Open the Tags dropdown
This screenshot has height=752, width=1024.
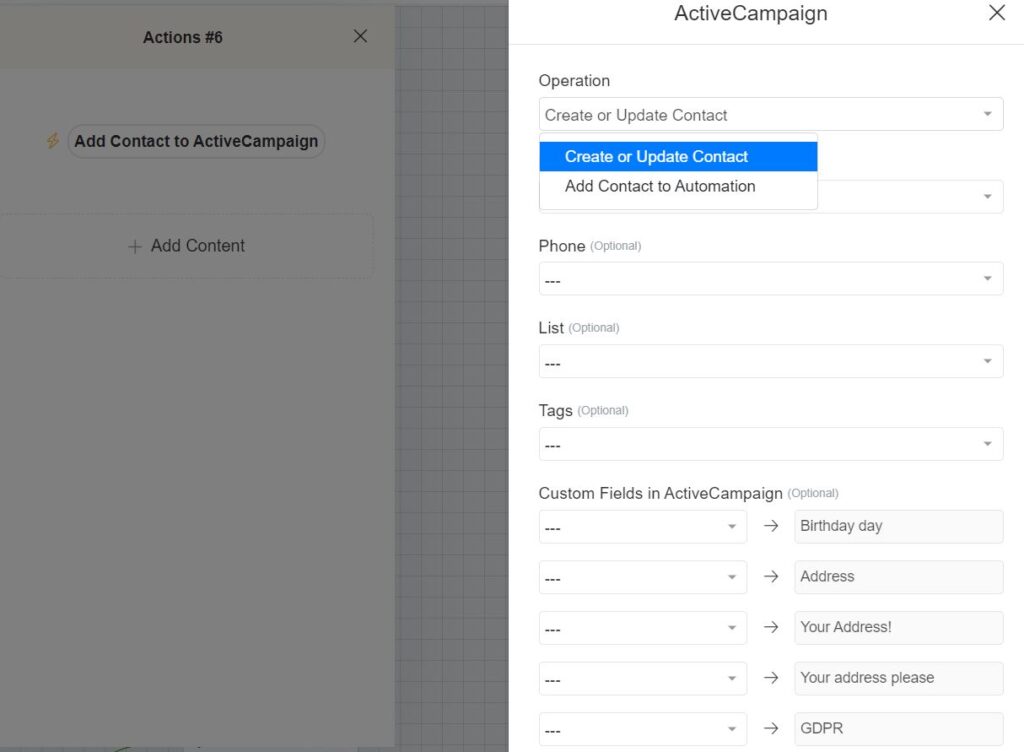[771, 444]
